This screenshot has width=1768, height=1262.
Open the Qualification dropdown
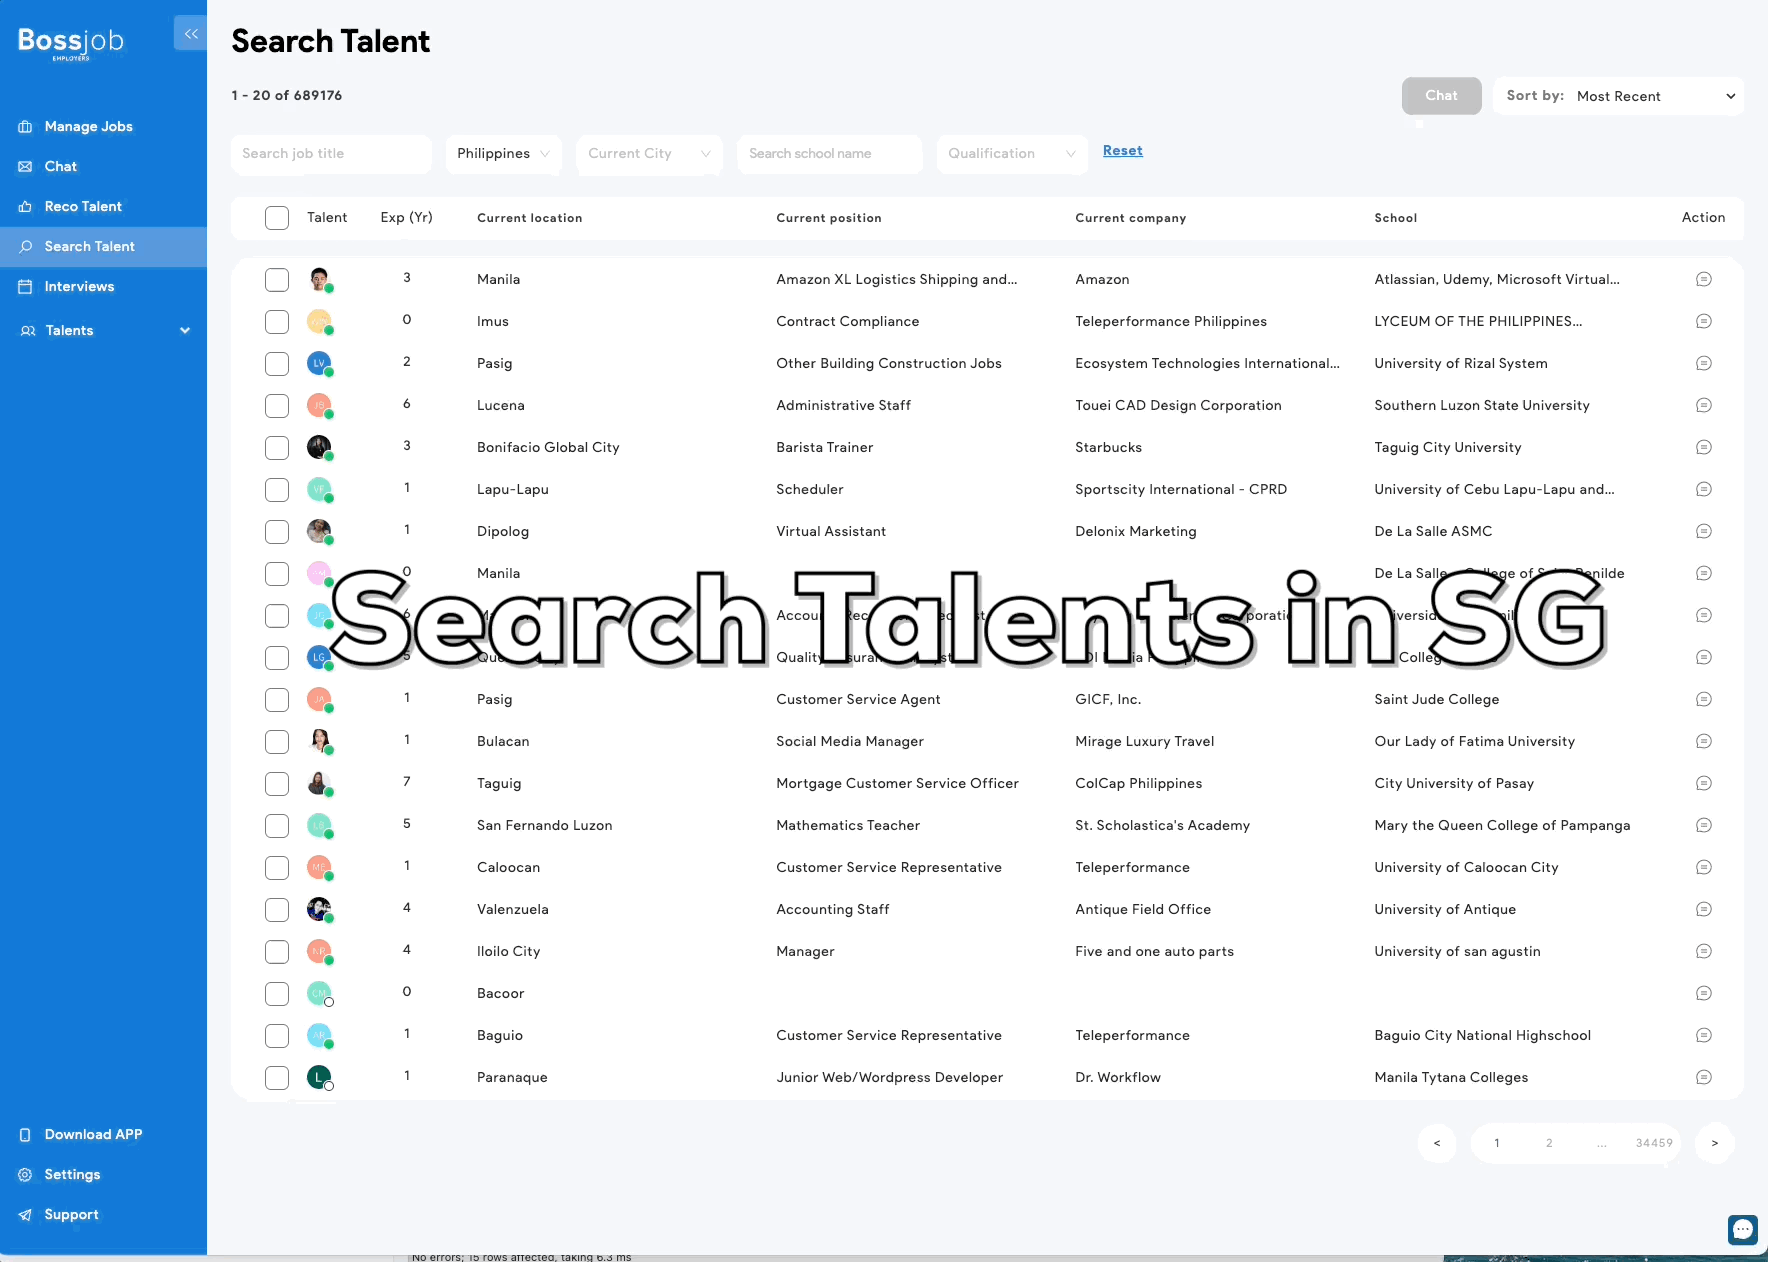click(x=1012, y=154)
